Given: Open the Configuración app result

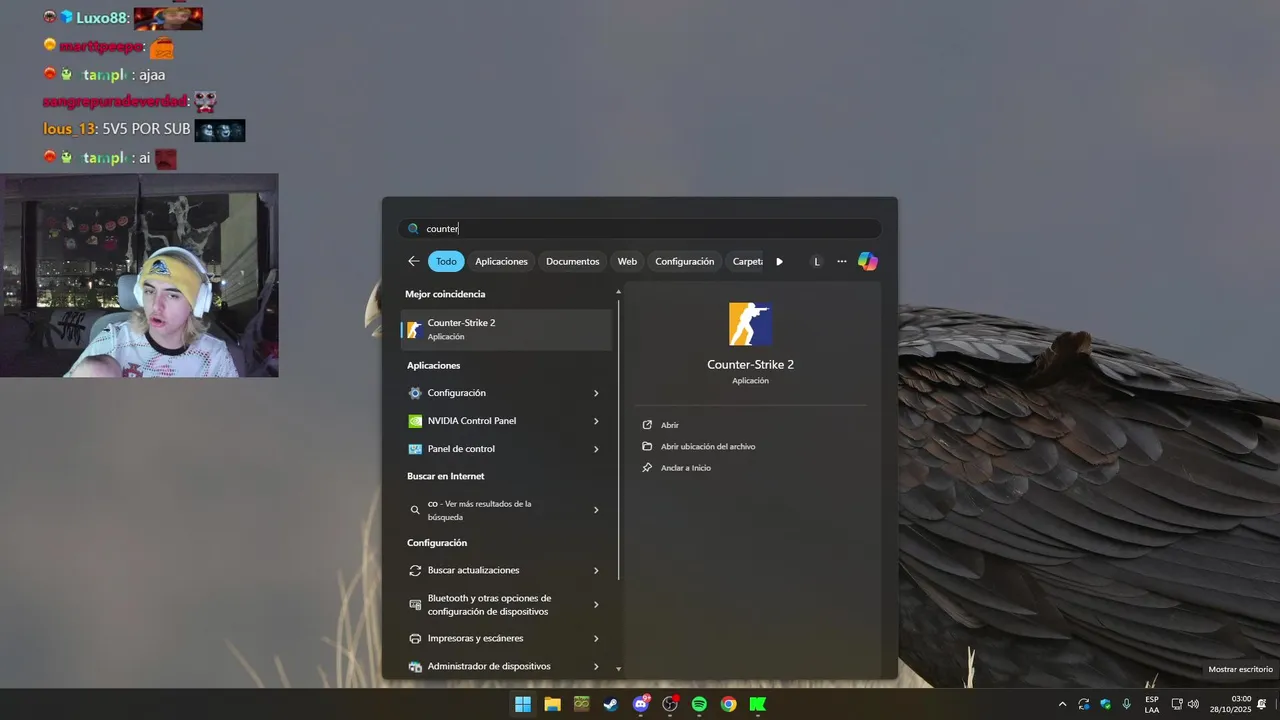Looking at the screenshot, I should 506,393.
